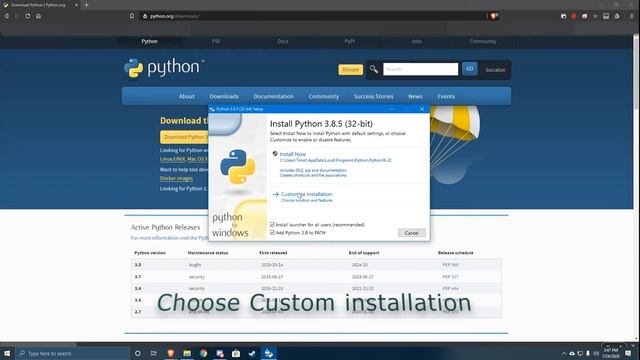640x360 pixels.
Task: Click the yellow Donate button
Action: click(350, 70)
